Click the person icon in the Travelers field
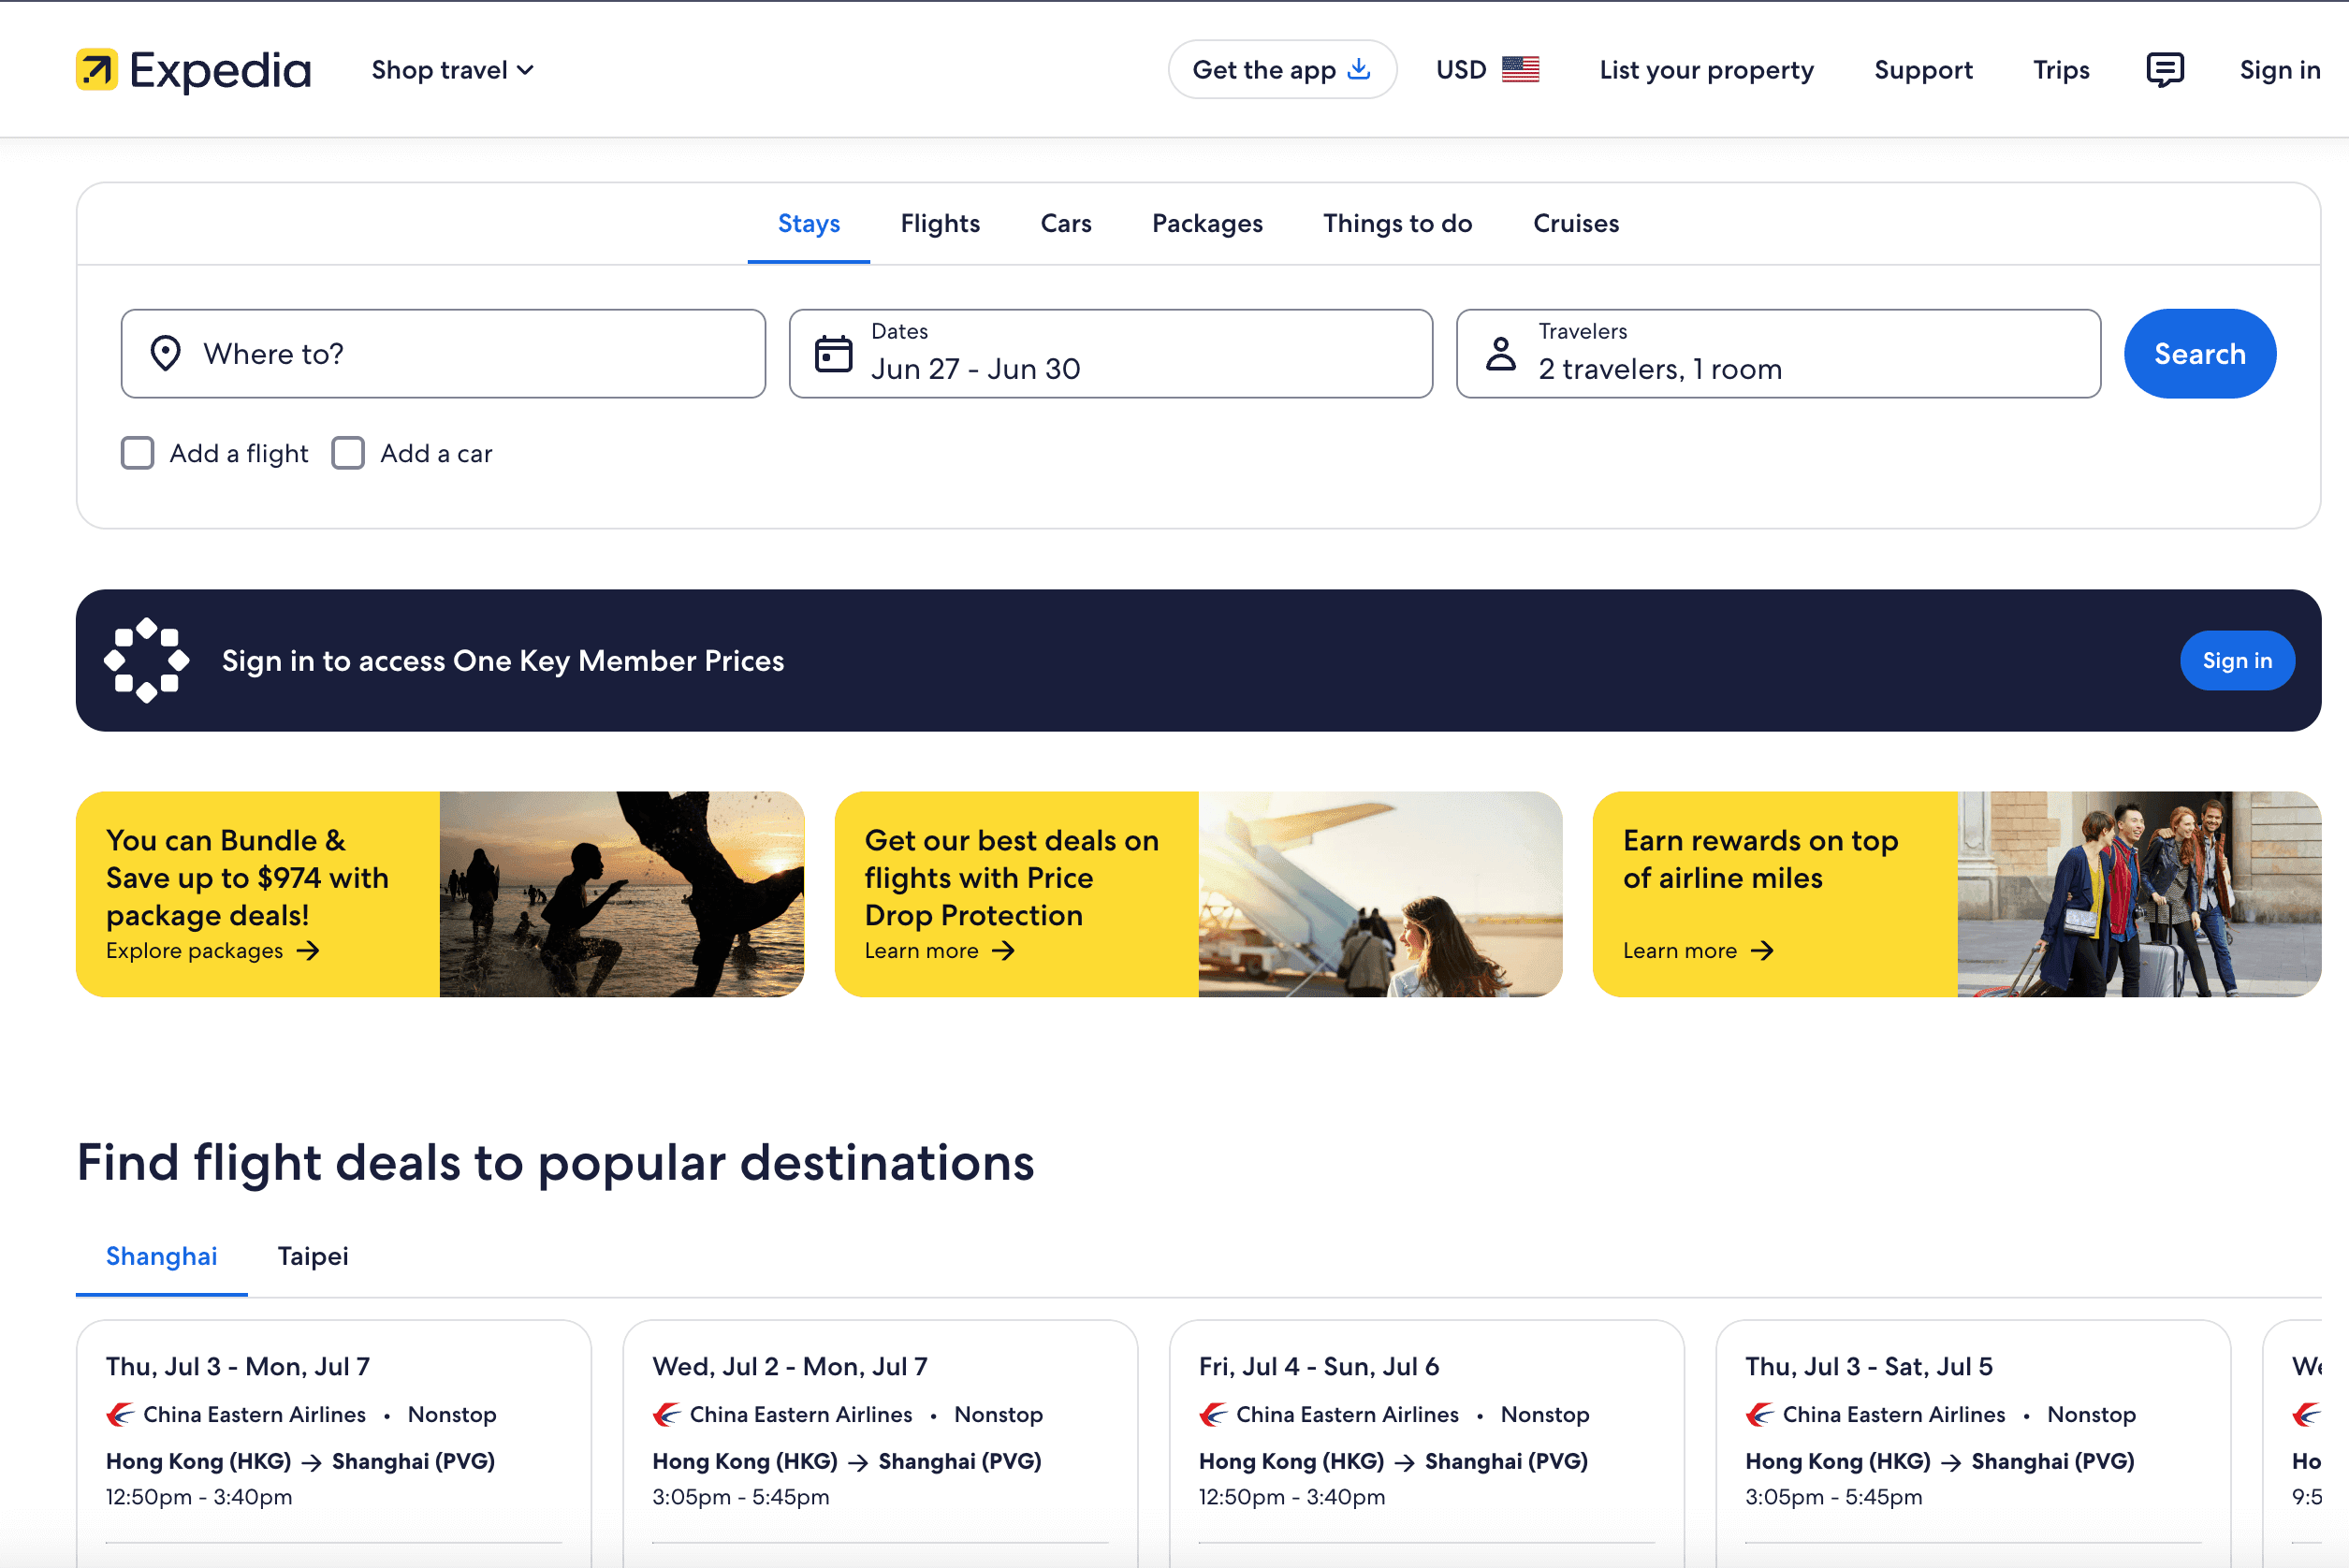 point(1500,354)
